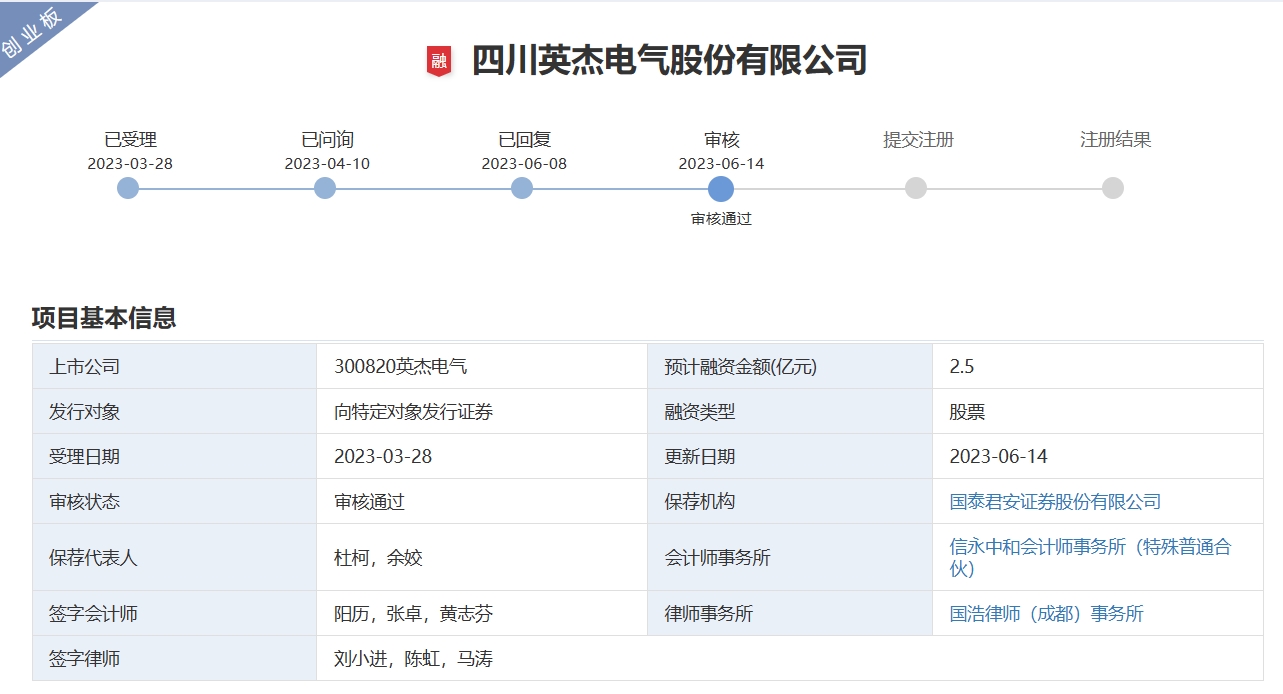Click date 2023-06-14 under 审核 stage
1283x694 pixels.
pyautogui.click(x=721, y=163)
